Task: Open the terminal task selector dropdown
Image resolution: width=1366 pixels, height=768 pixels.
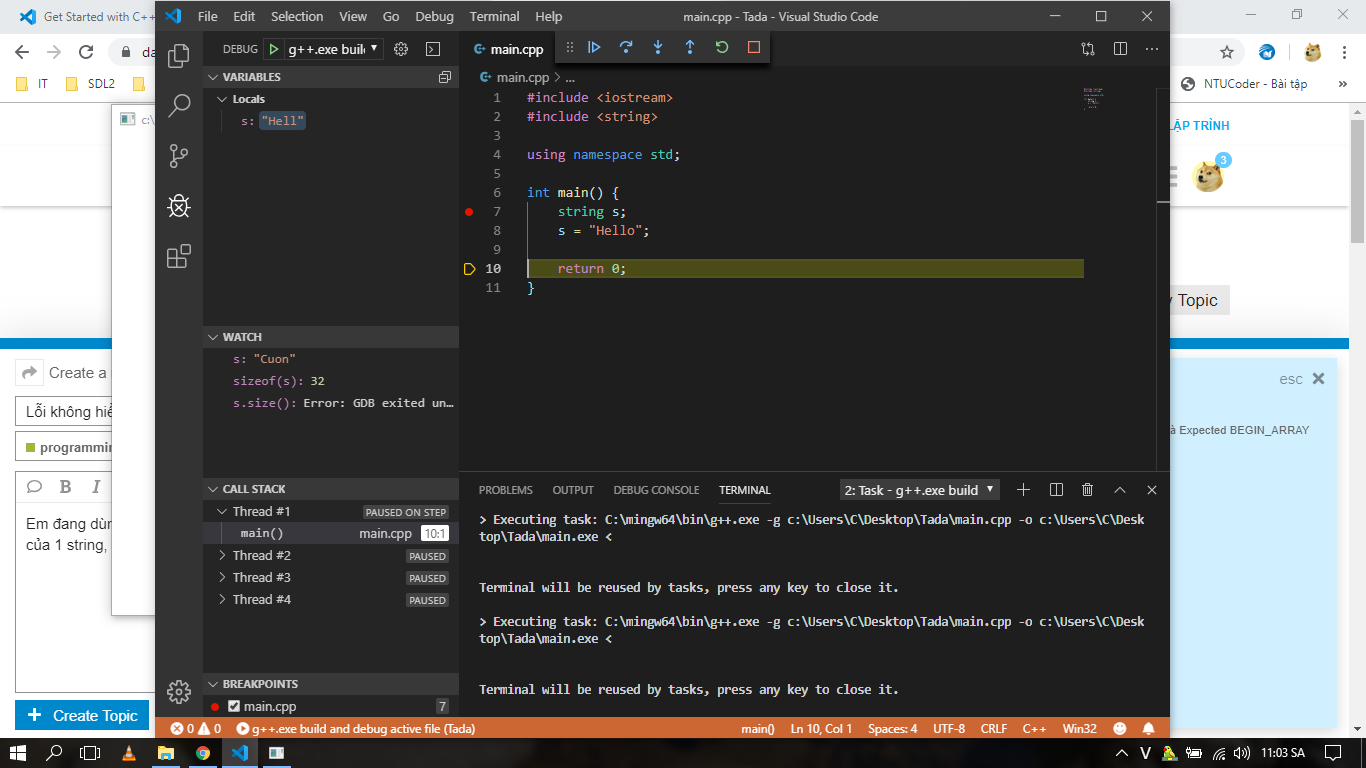Action: (x=919, y=490)
